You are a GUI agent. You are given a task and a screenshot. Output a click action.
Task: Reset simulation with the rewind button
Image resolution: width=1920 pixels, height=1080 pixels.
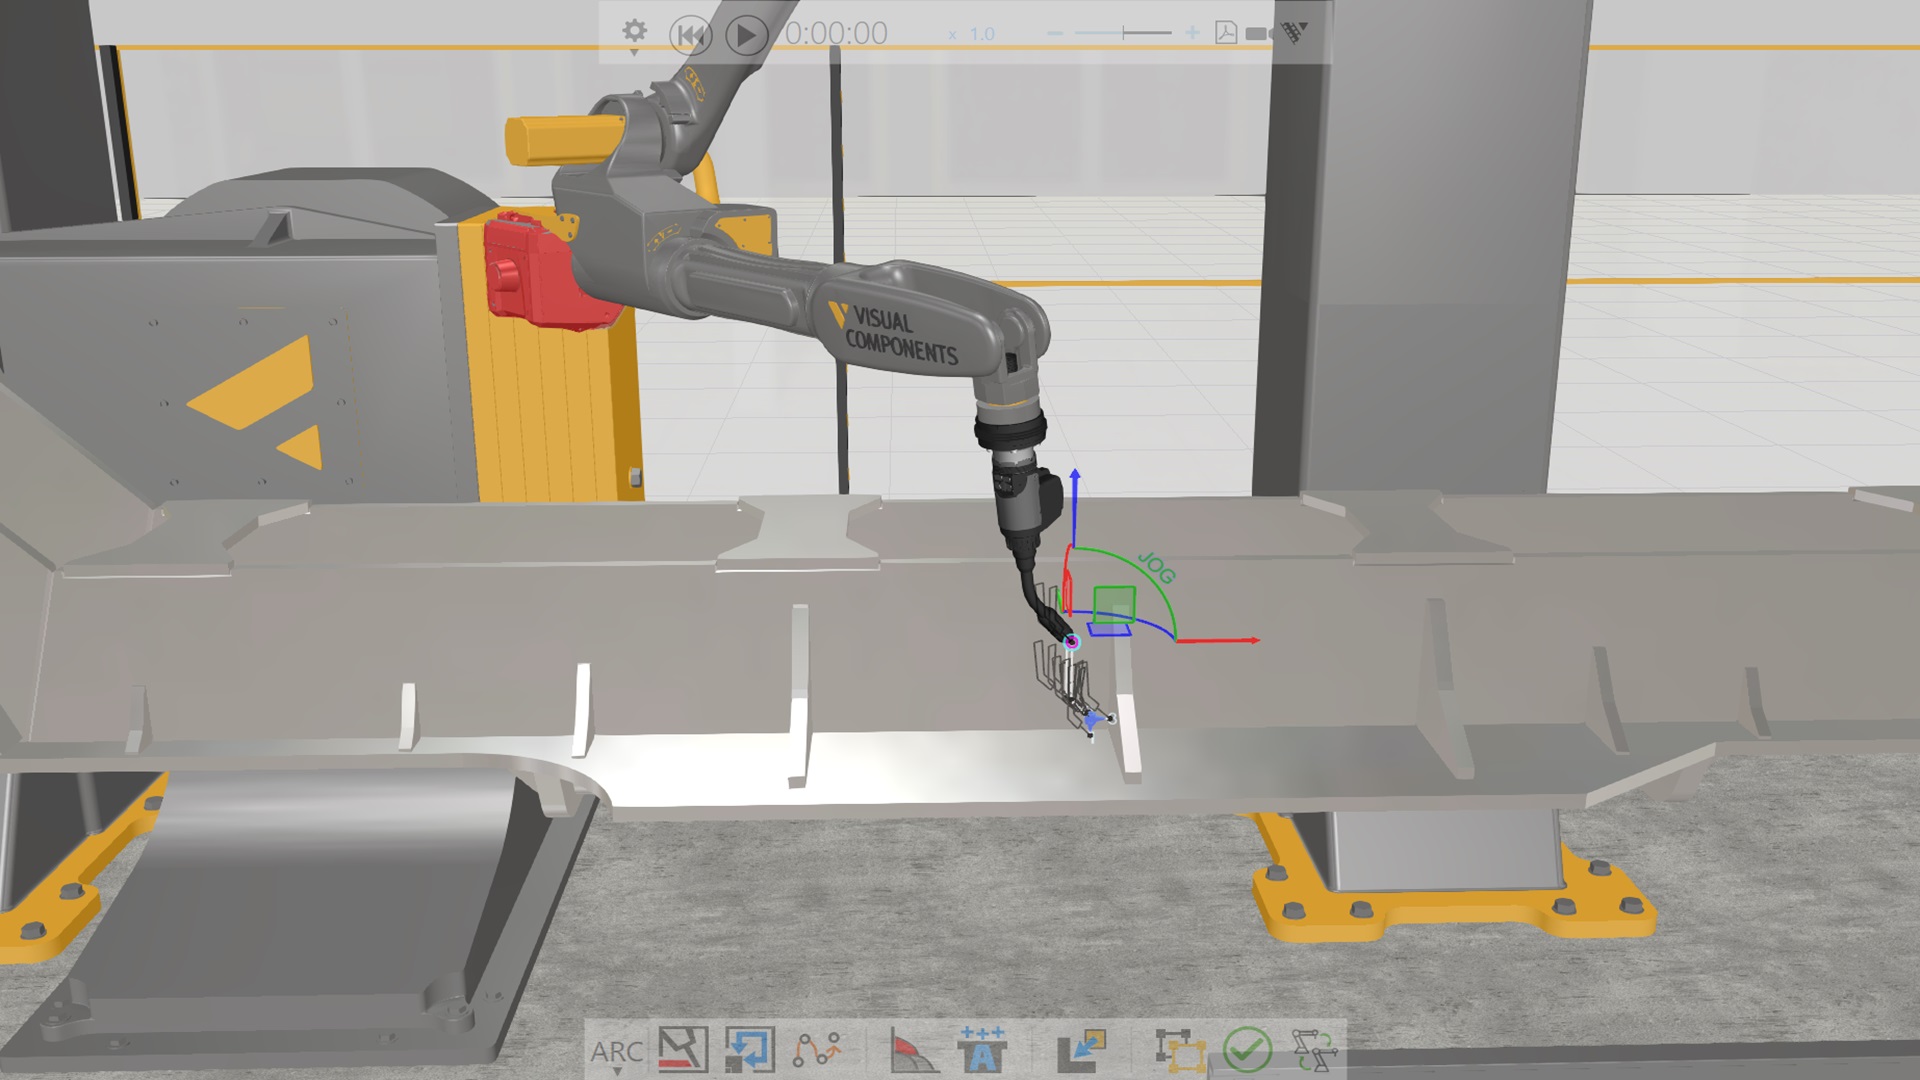(690, 35)
